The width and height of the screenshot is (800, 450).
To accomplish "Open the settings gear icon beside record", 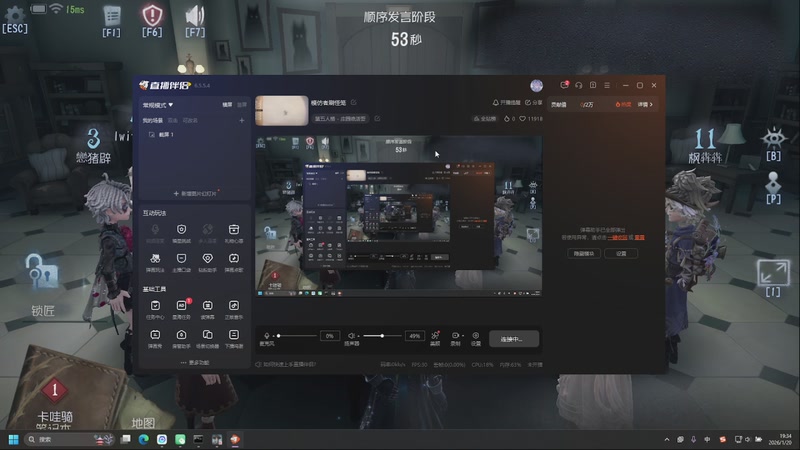I will [x=476, y=336].
